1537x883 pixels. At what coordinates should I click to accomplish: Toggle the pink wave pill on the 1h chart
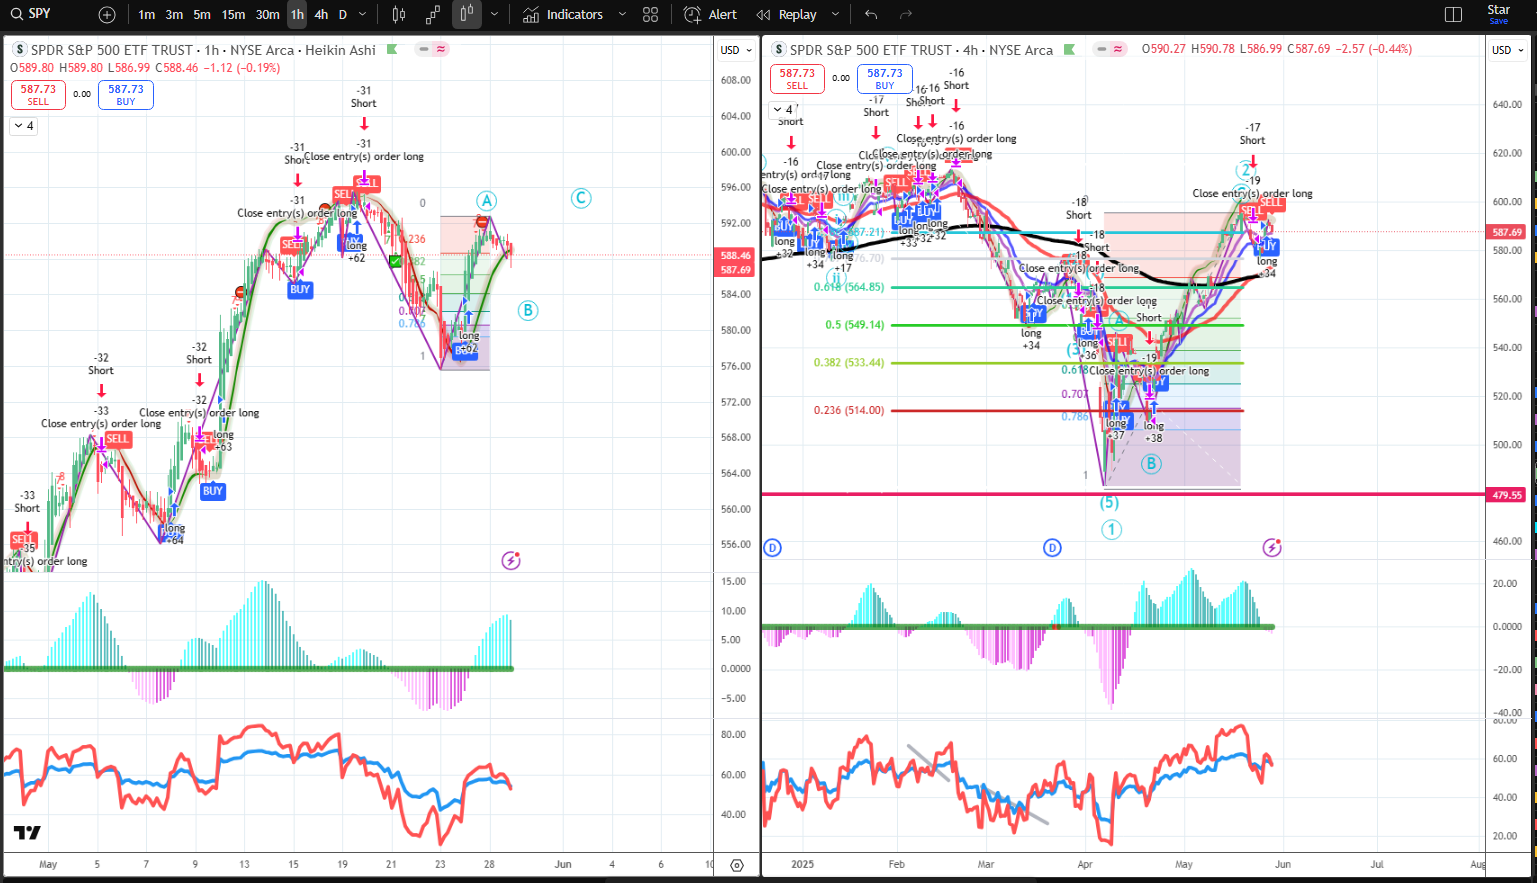click(441, 49)
